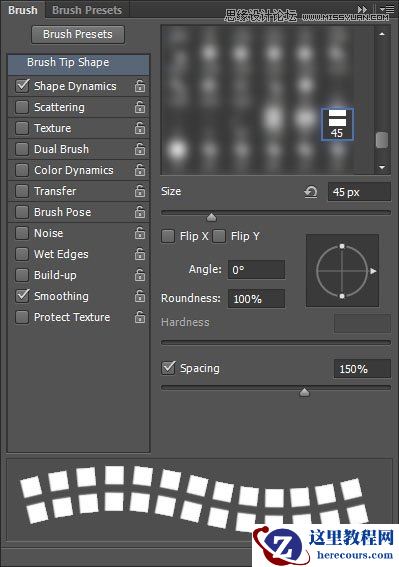Toggle the lock icon for Protect Texture
This screenshot has height=567, width=399.
(x=140, y=317)
